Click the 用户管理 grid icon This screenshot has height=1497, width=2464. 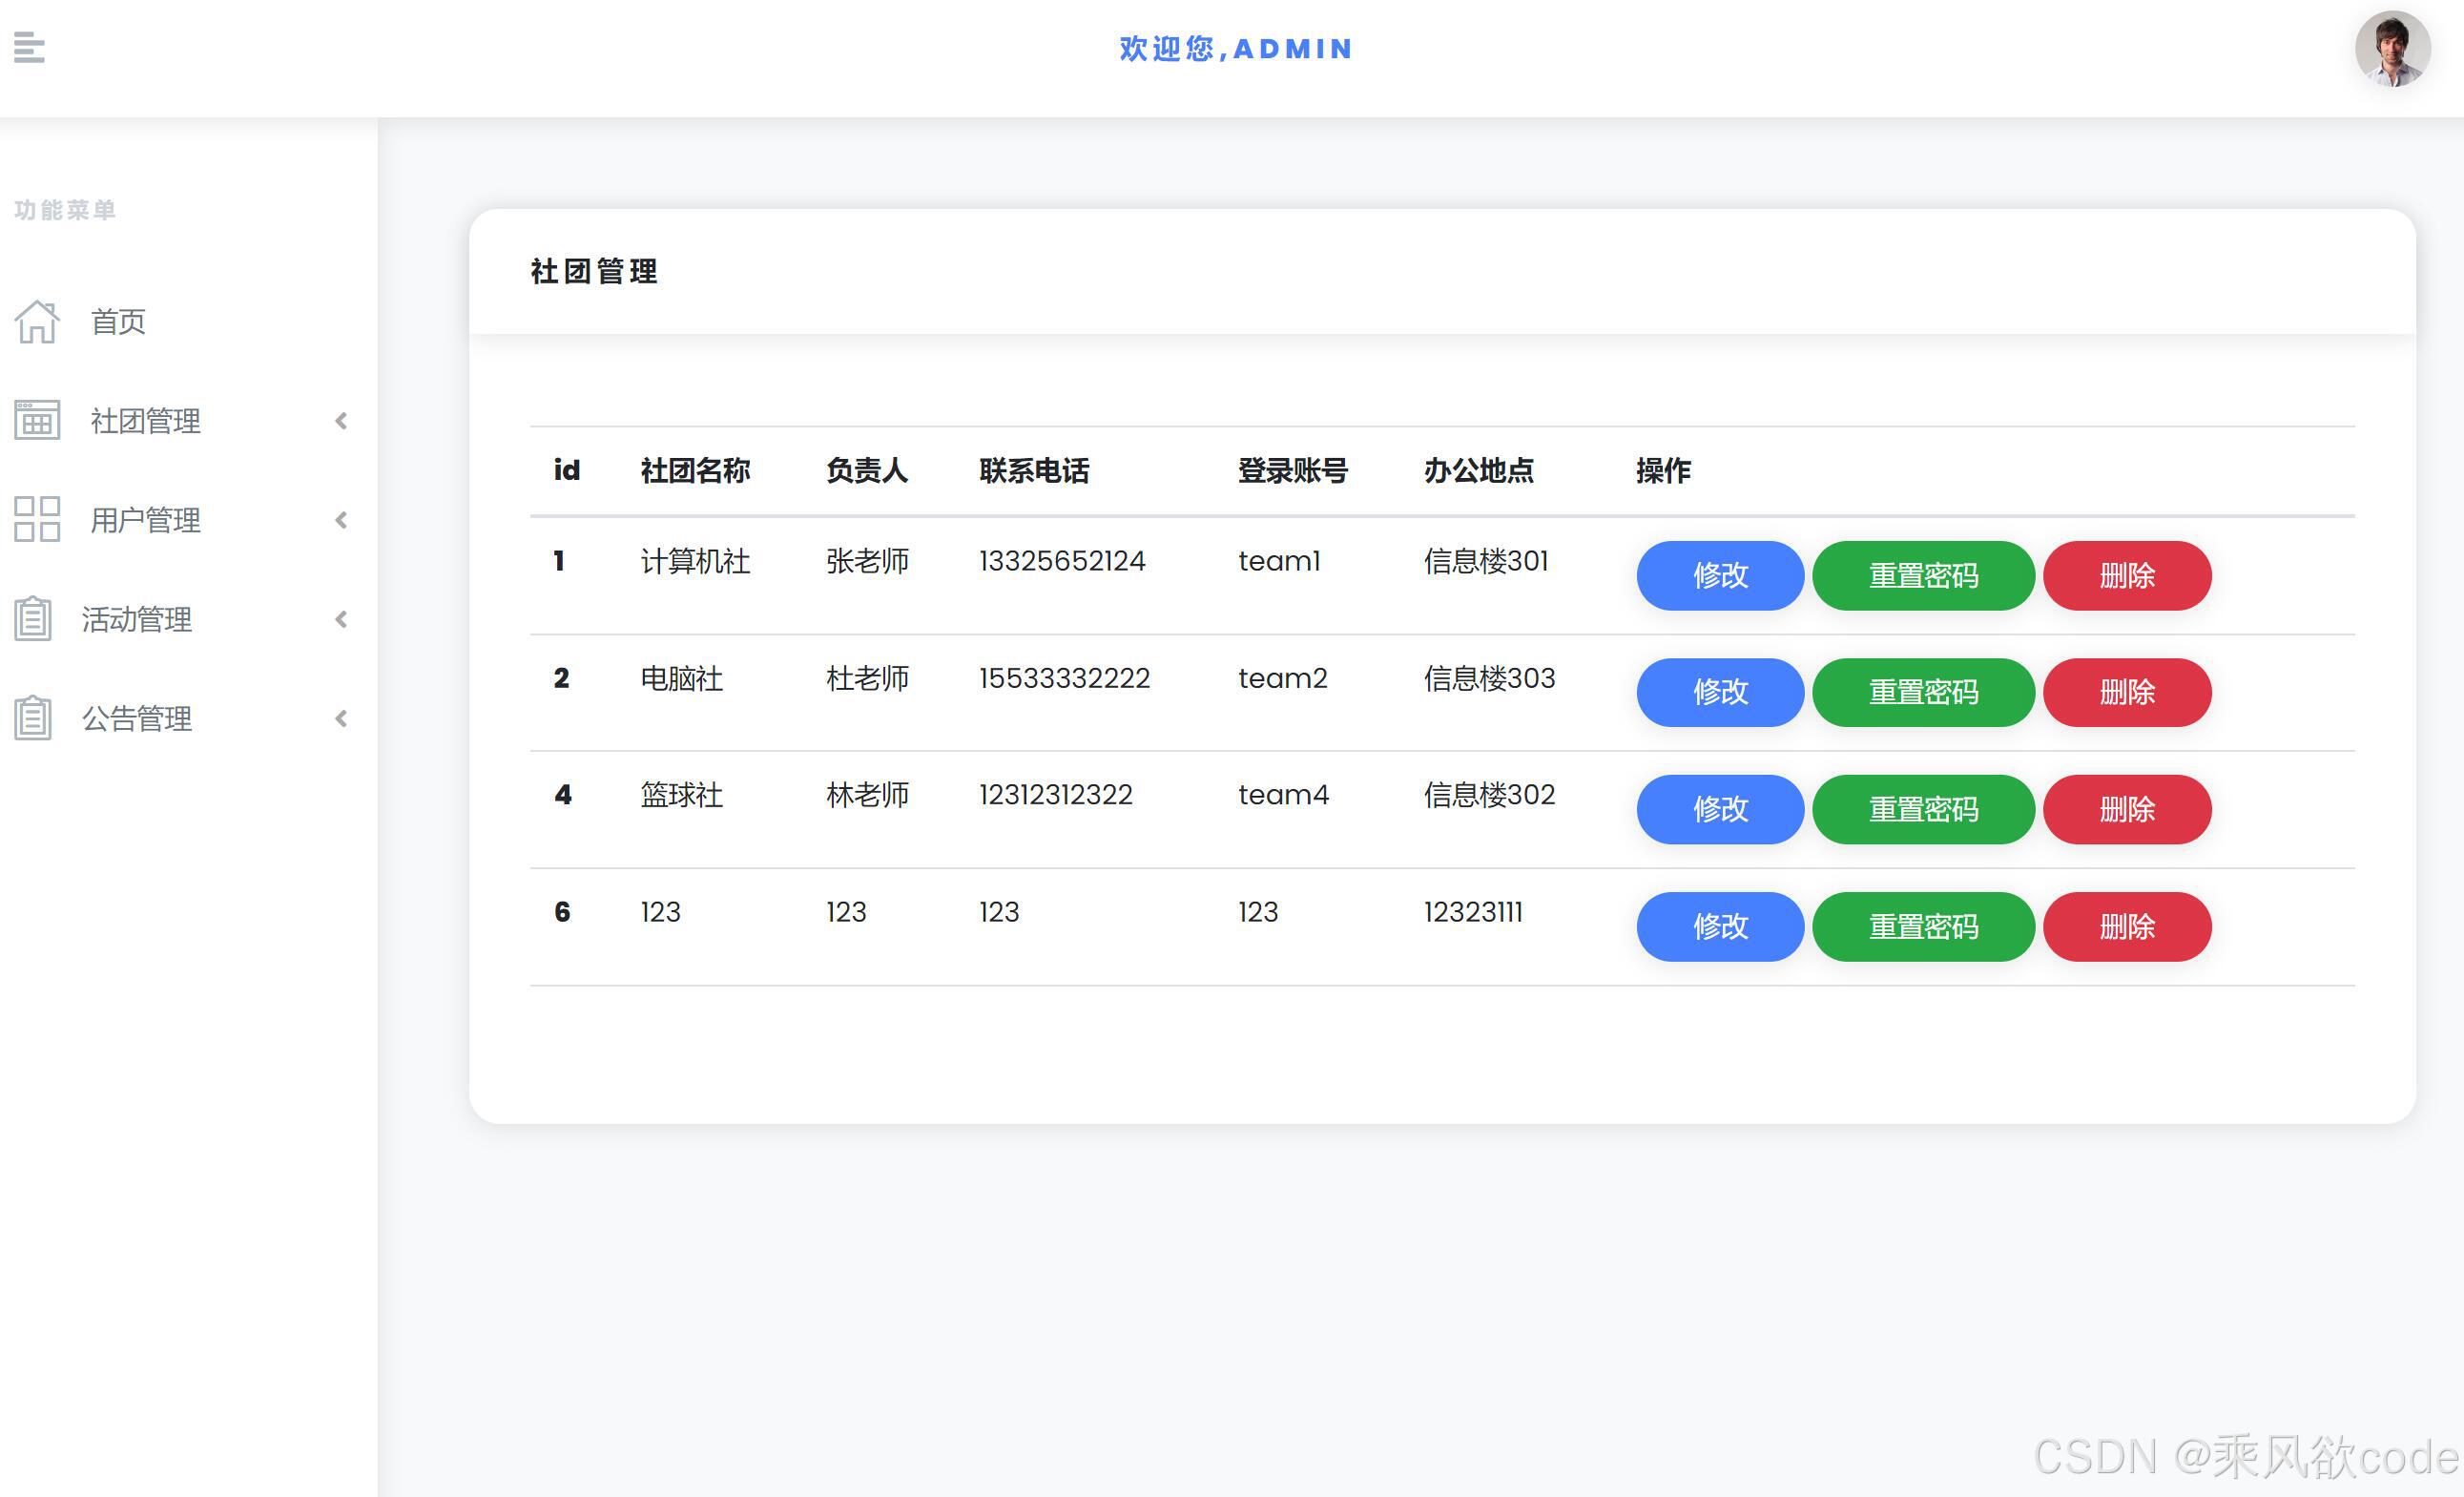click(x=36, y=519)
